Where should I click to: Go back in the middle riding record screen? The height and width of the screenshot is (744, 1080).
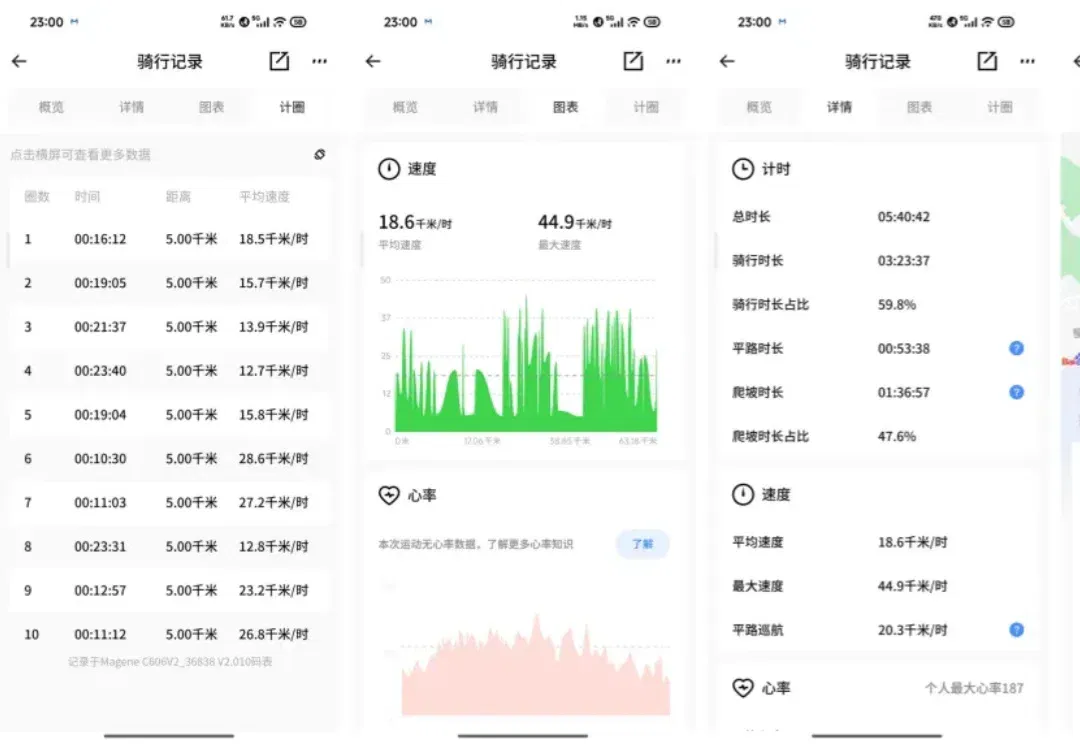pos(373,61)
